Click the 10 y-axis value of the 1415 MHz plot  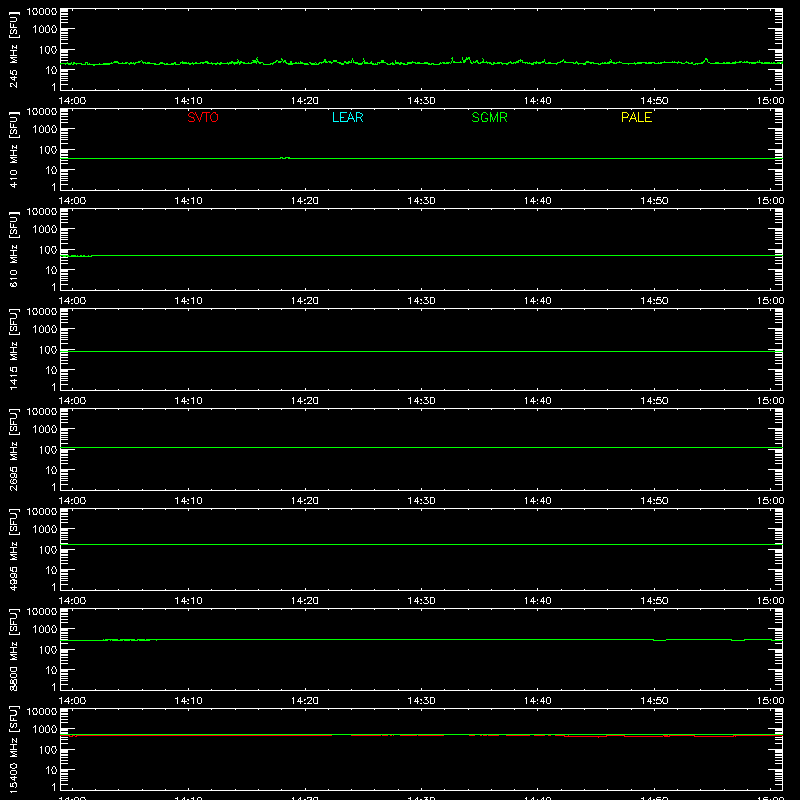click(51, 370)
